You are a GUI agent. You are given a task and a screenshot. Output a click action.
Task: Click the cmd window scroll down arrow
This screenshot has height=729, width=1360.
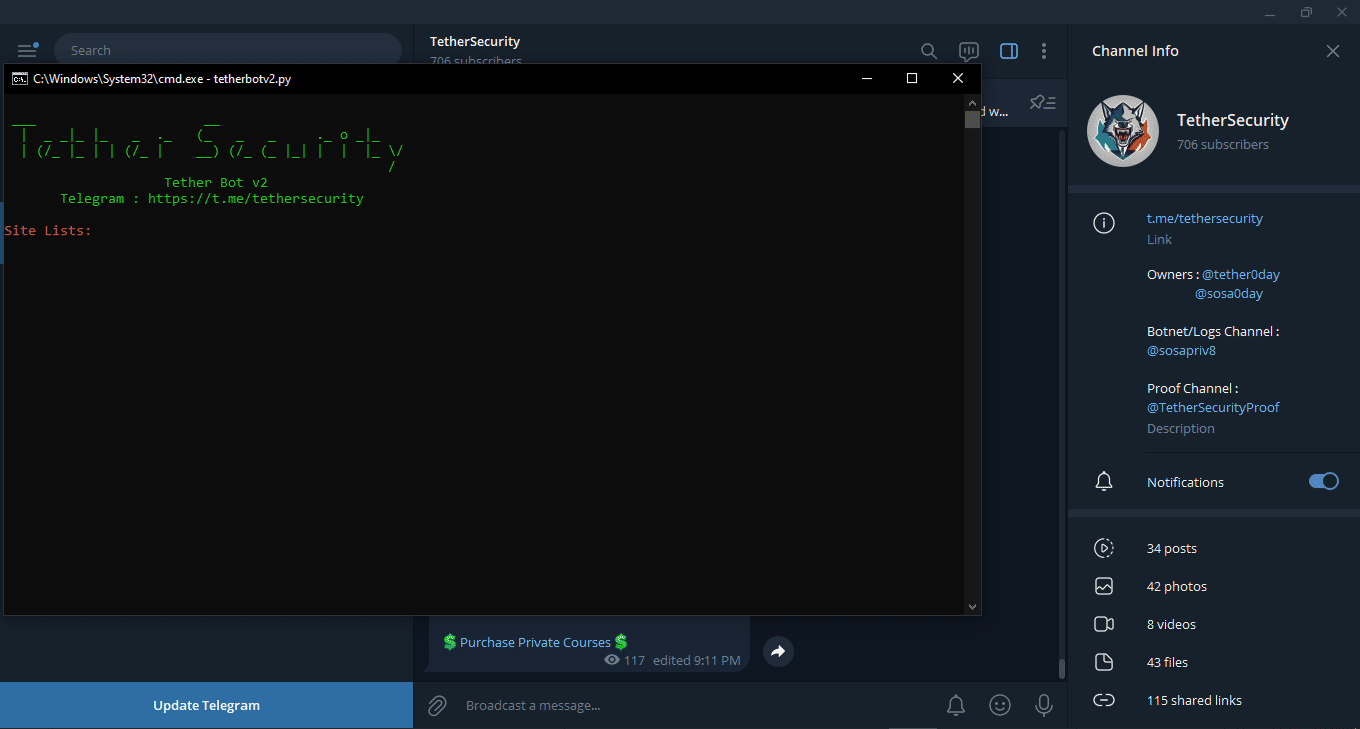[972, 606]
